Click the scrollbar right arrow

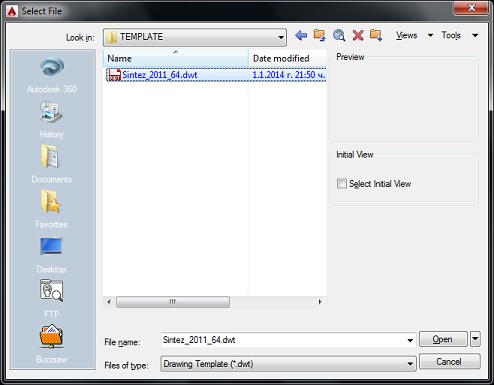pyautogui.click(x=320, y=302)
